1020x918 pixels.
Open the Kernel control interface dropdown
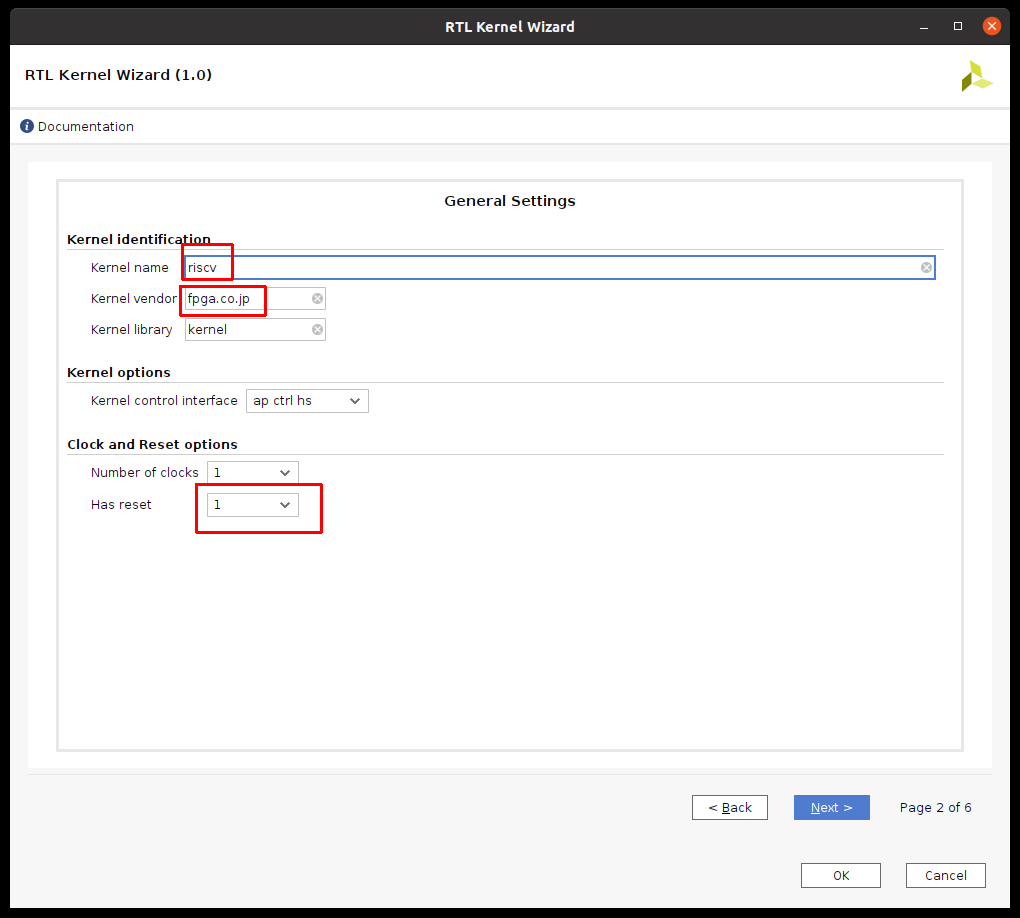(307, 401)
